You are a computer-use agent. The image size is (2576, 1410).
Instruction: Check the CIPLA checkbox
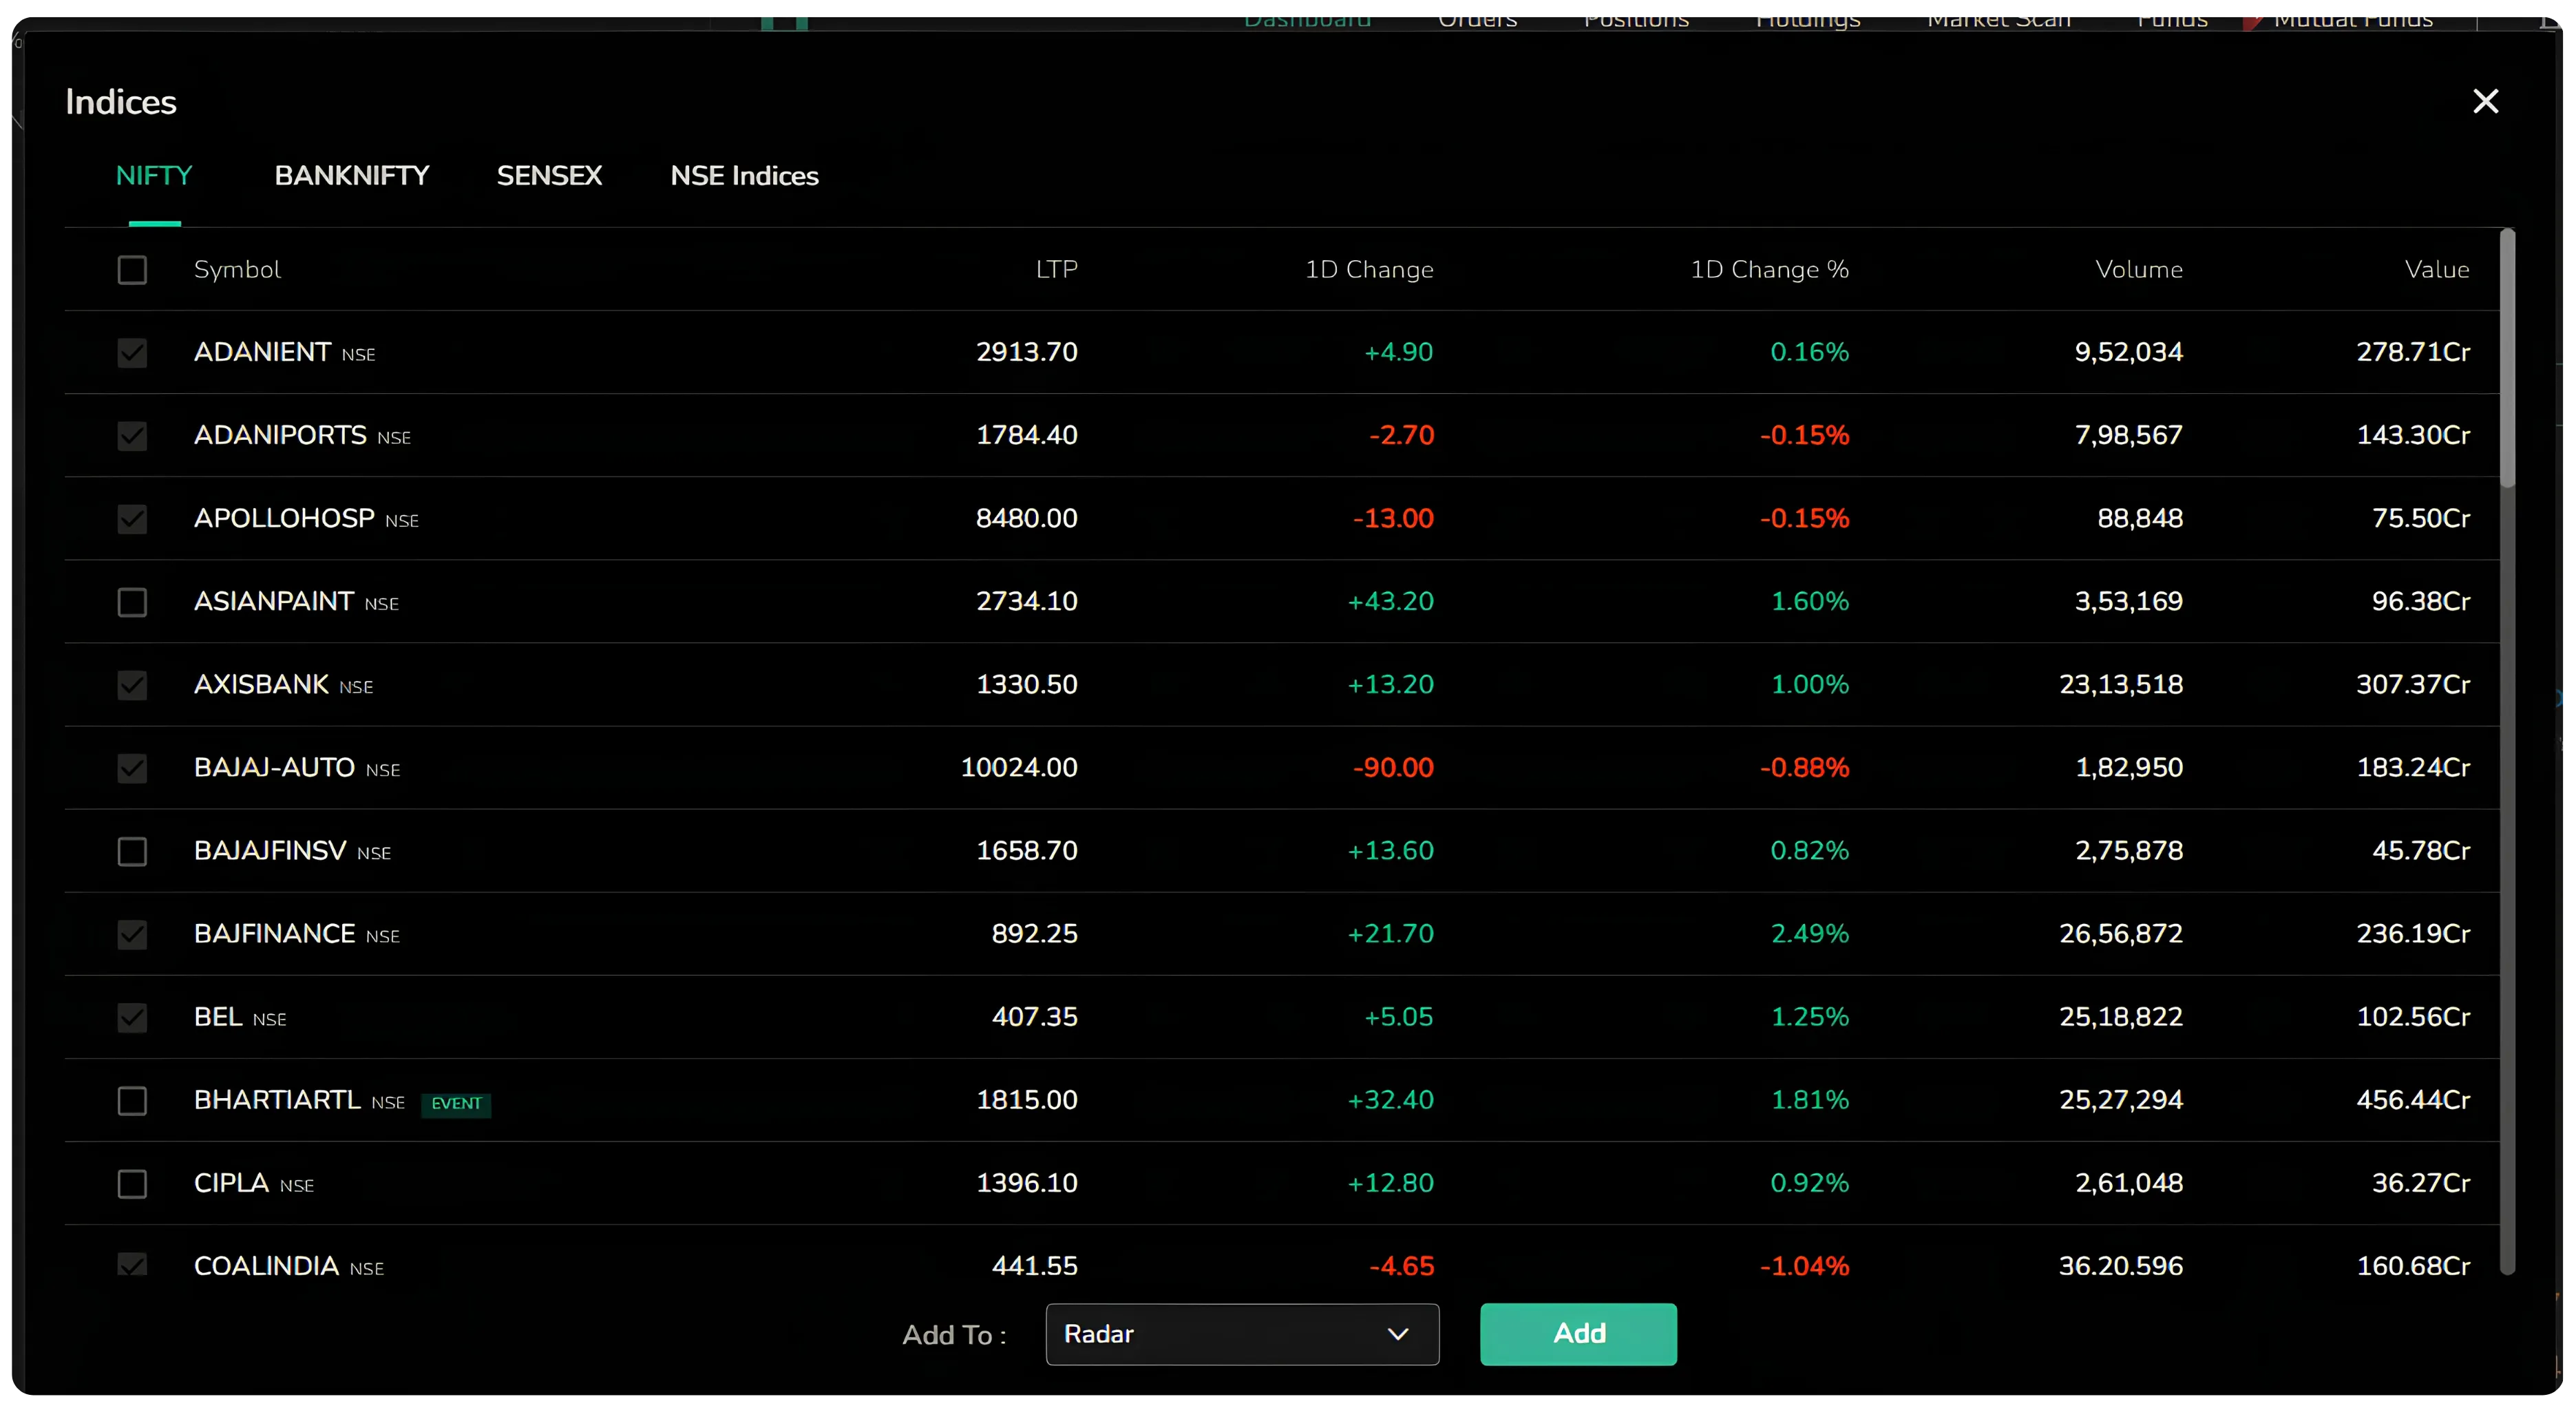click(x=132, y=1183)
